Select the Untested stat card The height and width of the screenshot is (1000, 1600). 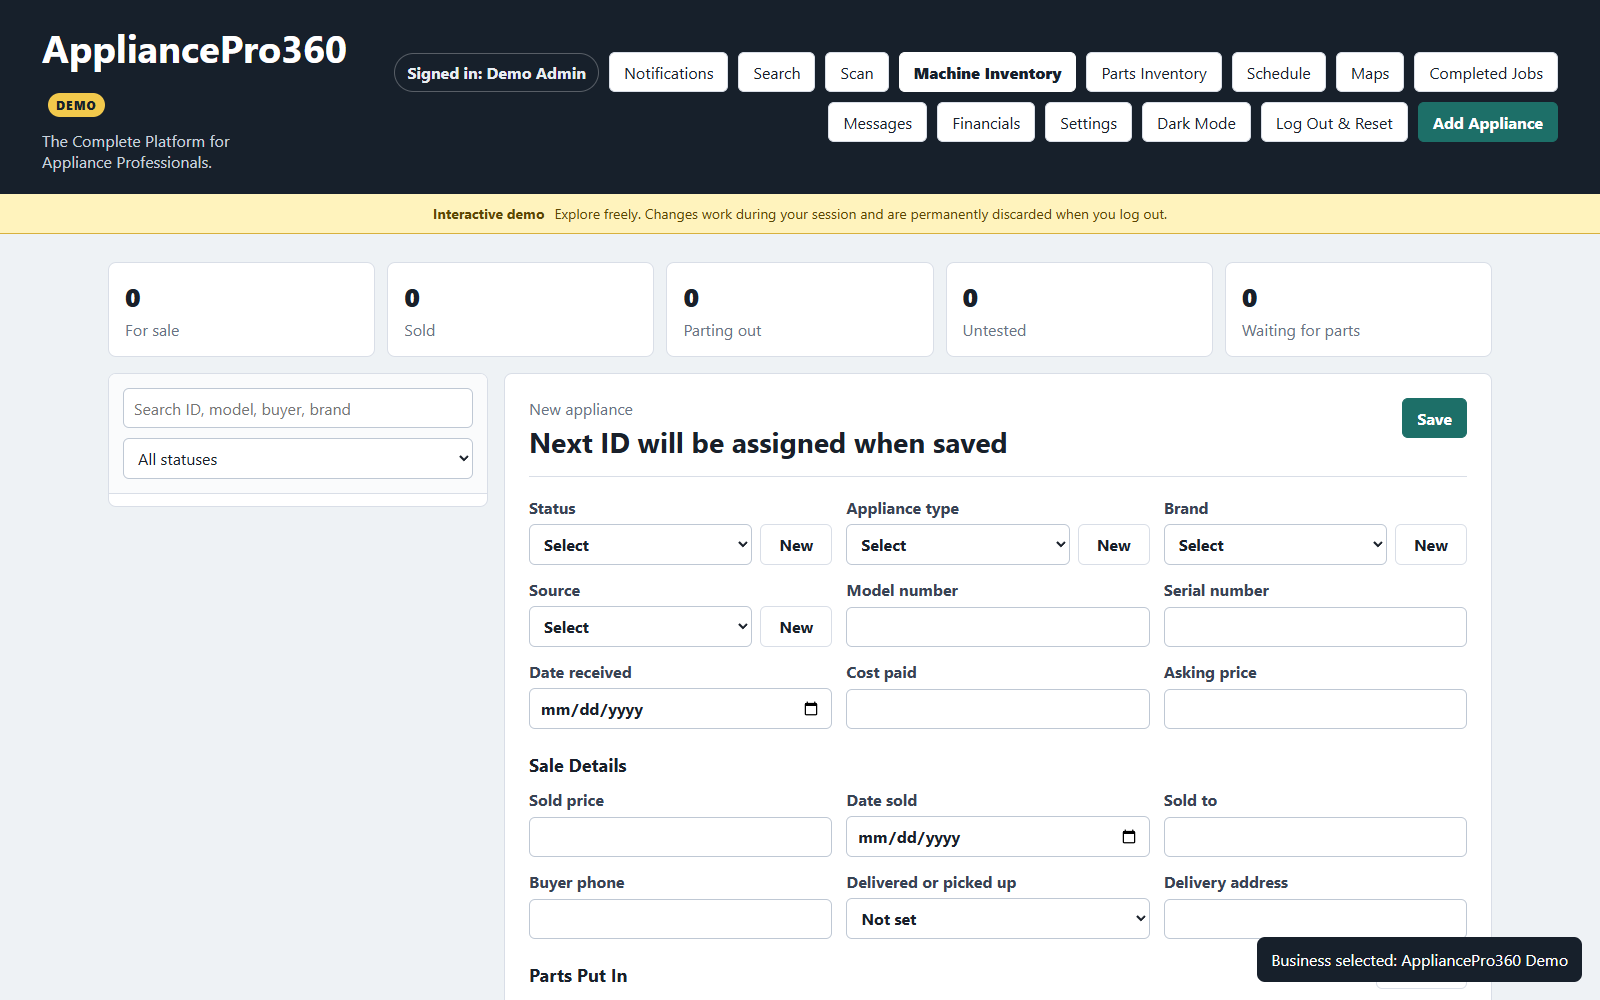1079,309
